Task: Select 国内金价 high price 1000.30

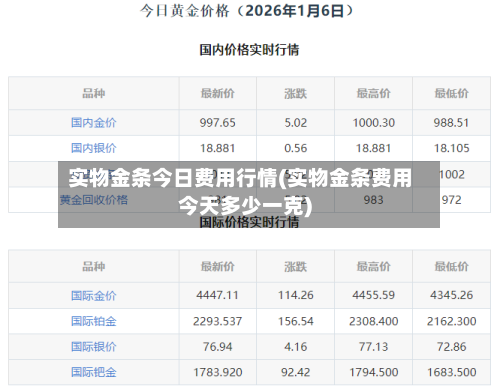Action: (x=374, y=123)
